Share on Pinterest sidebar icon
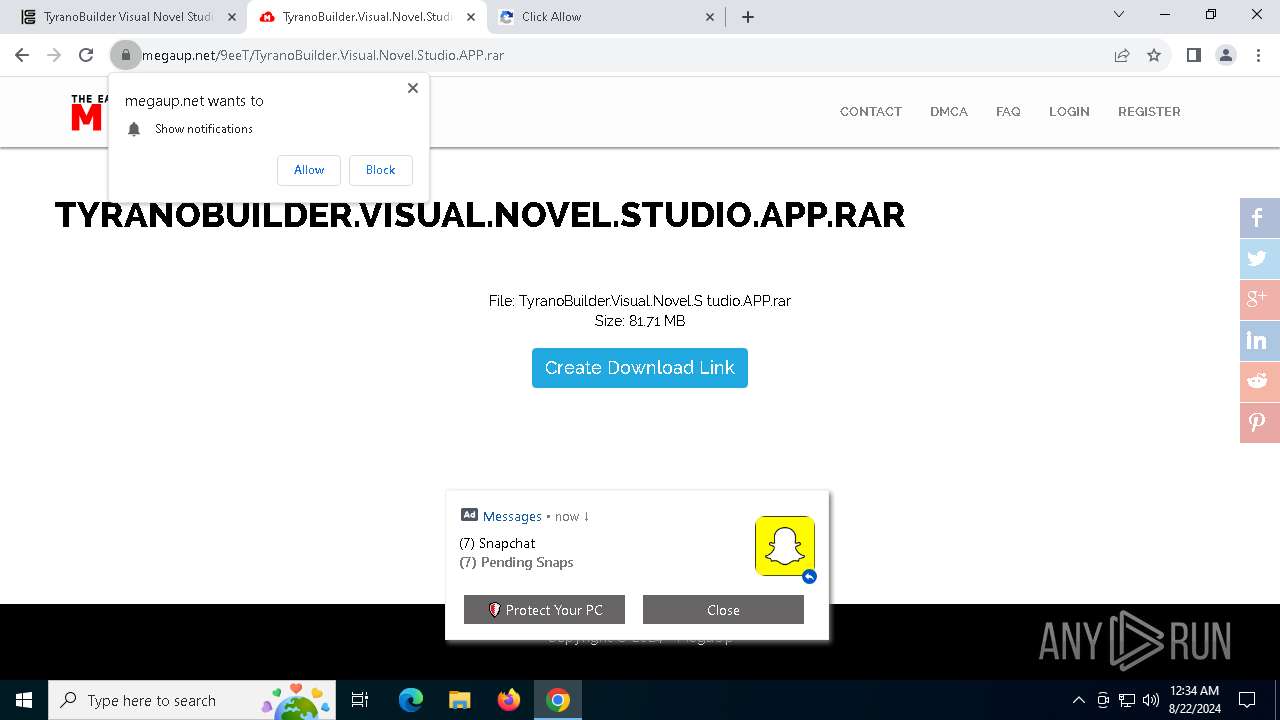The image size is (1280, 720). 1260,423
